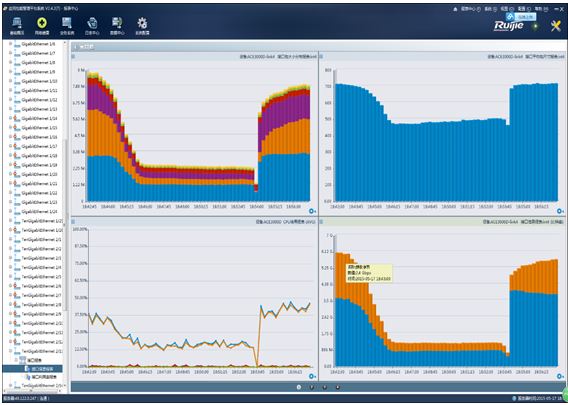Click the device tree horizontal scrollbar
The width and height of the screenshot is (568, 405).
[33, 391]
